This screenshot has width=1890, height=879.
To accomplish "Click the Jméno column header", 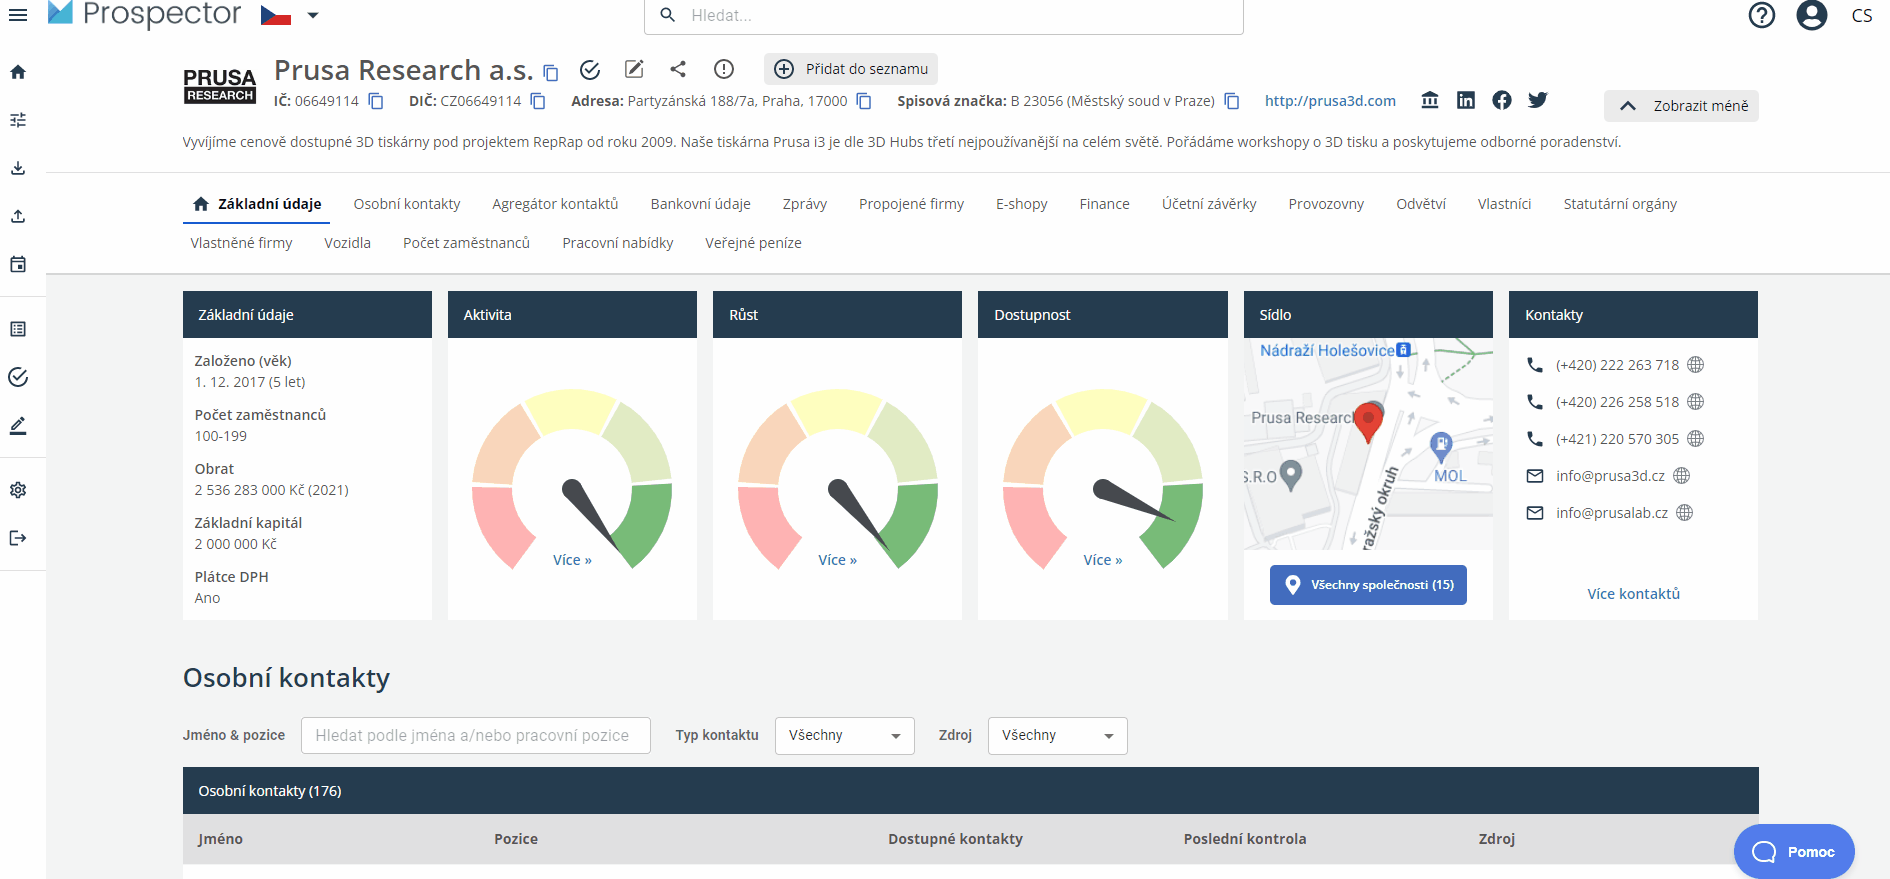I will tap(220, 839).
